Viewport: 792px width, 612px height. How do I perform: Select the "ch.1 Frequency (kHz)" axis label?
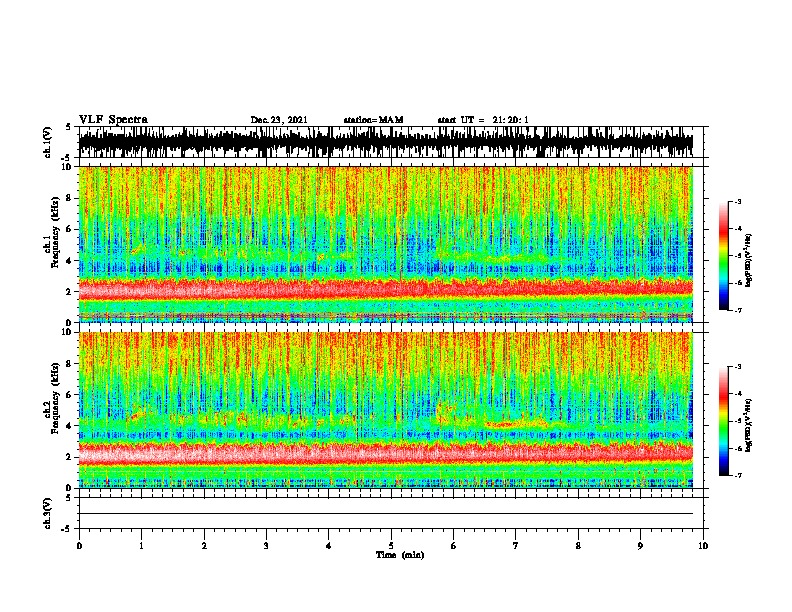[52, 233]
